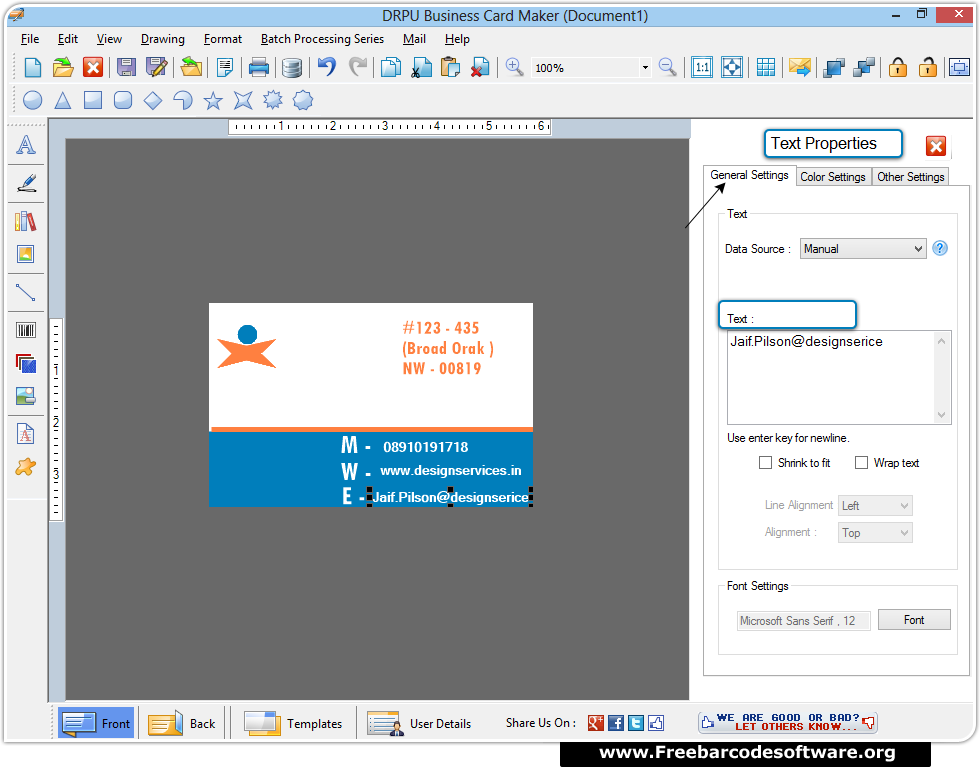Select the phone number 08910191718 on card
980x767 pixels.
(x=426, y=447)
